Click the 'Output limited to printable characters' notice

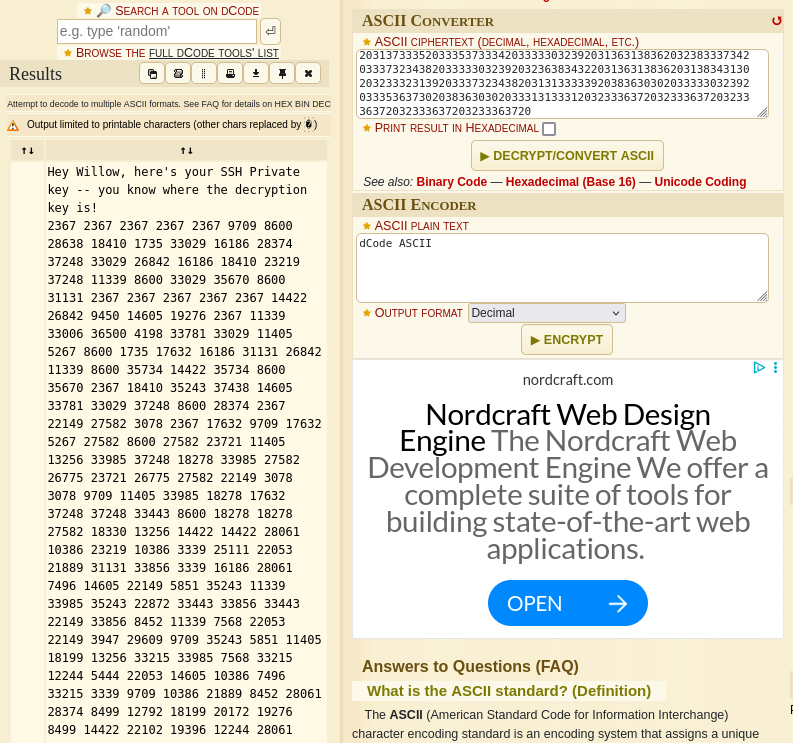click(172, 124)
